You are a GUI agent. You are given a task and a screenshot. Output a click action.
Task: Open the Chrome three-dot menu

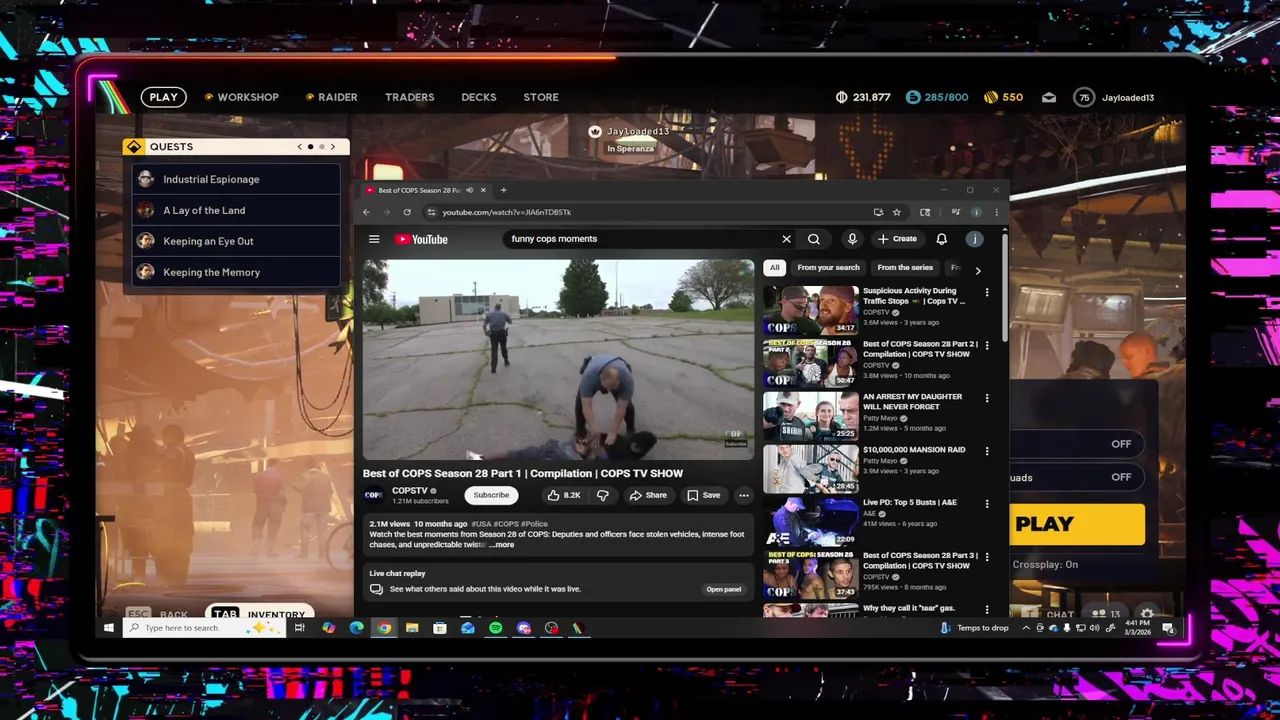pyautogui.click(x=996, y=212)
